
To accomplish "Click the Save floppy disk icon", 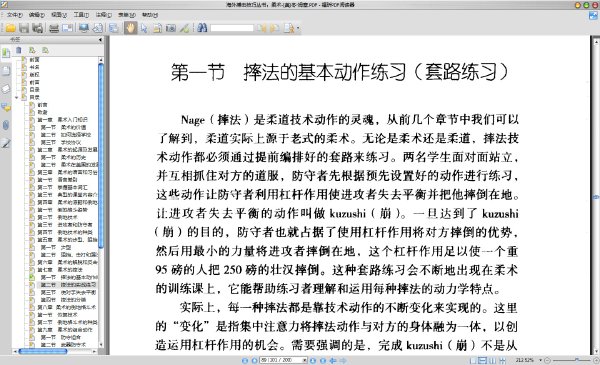I will [x=24, y=28].
